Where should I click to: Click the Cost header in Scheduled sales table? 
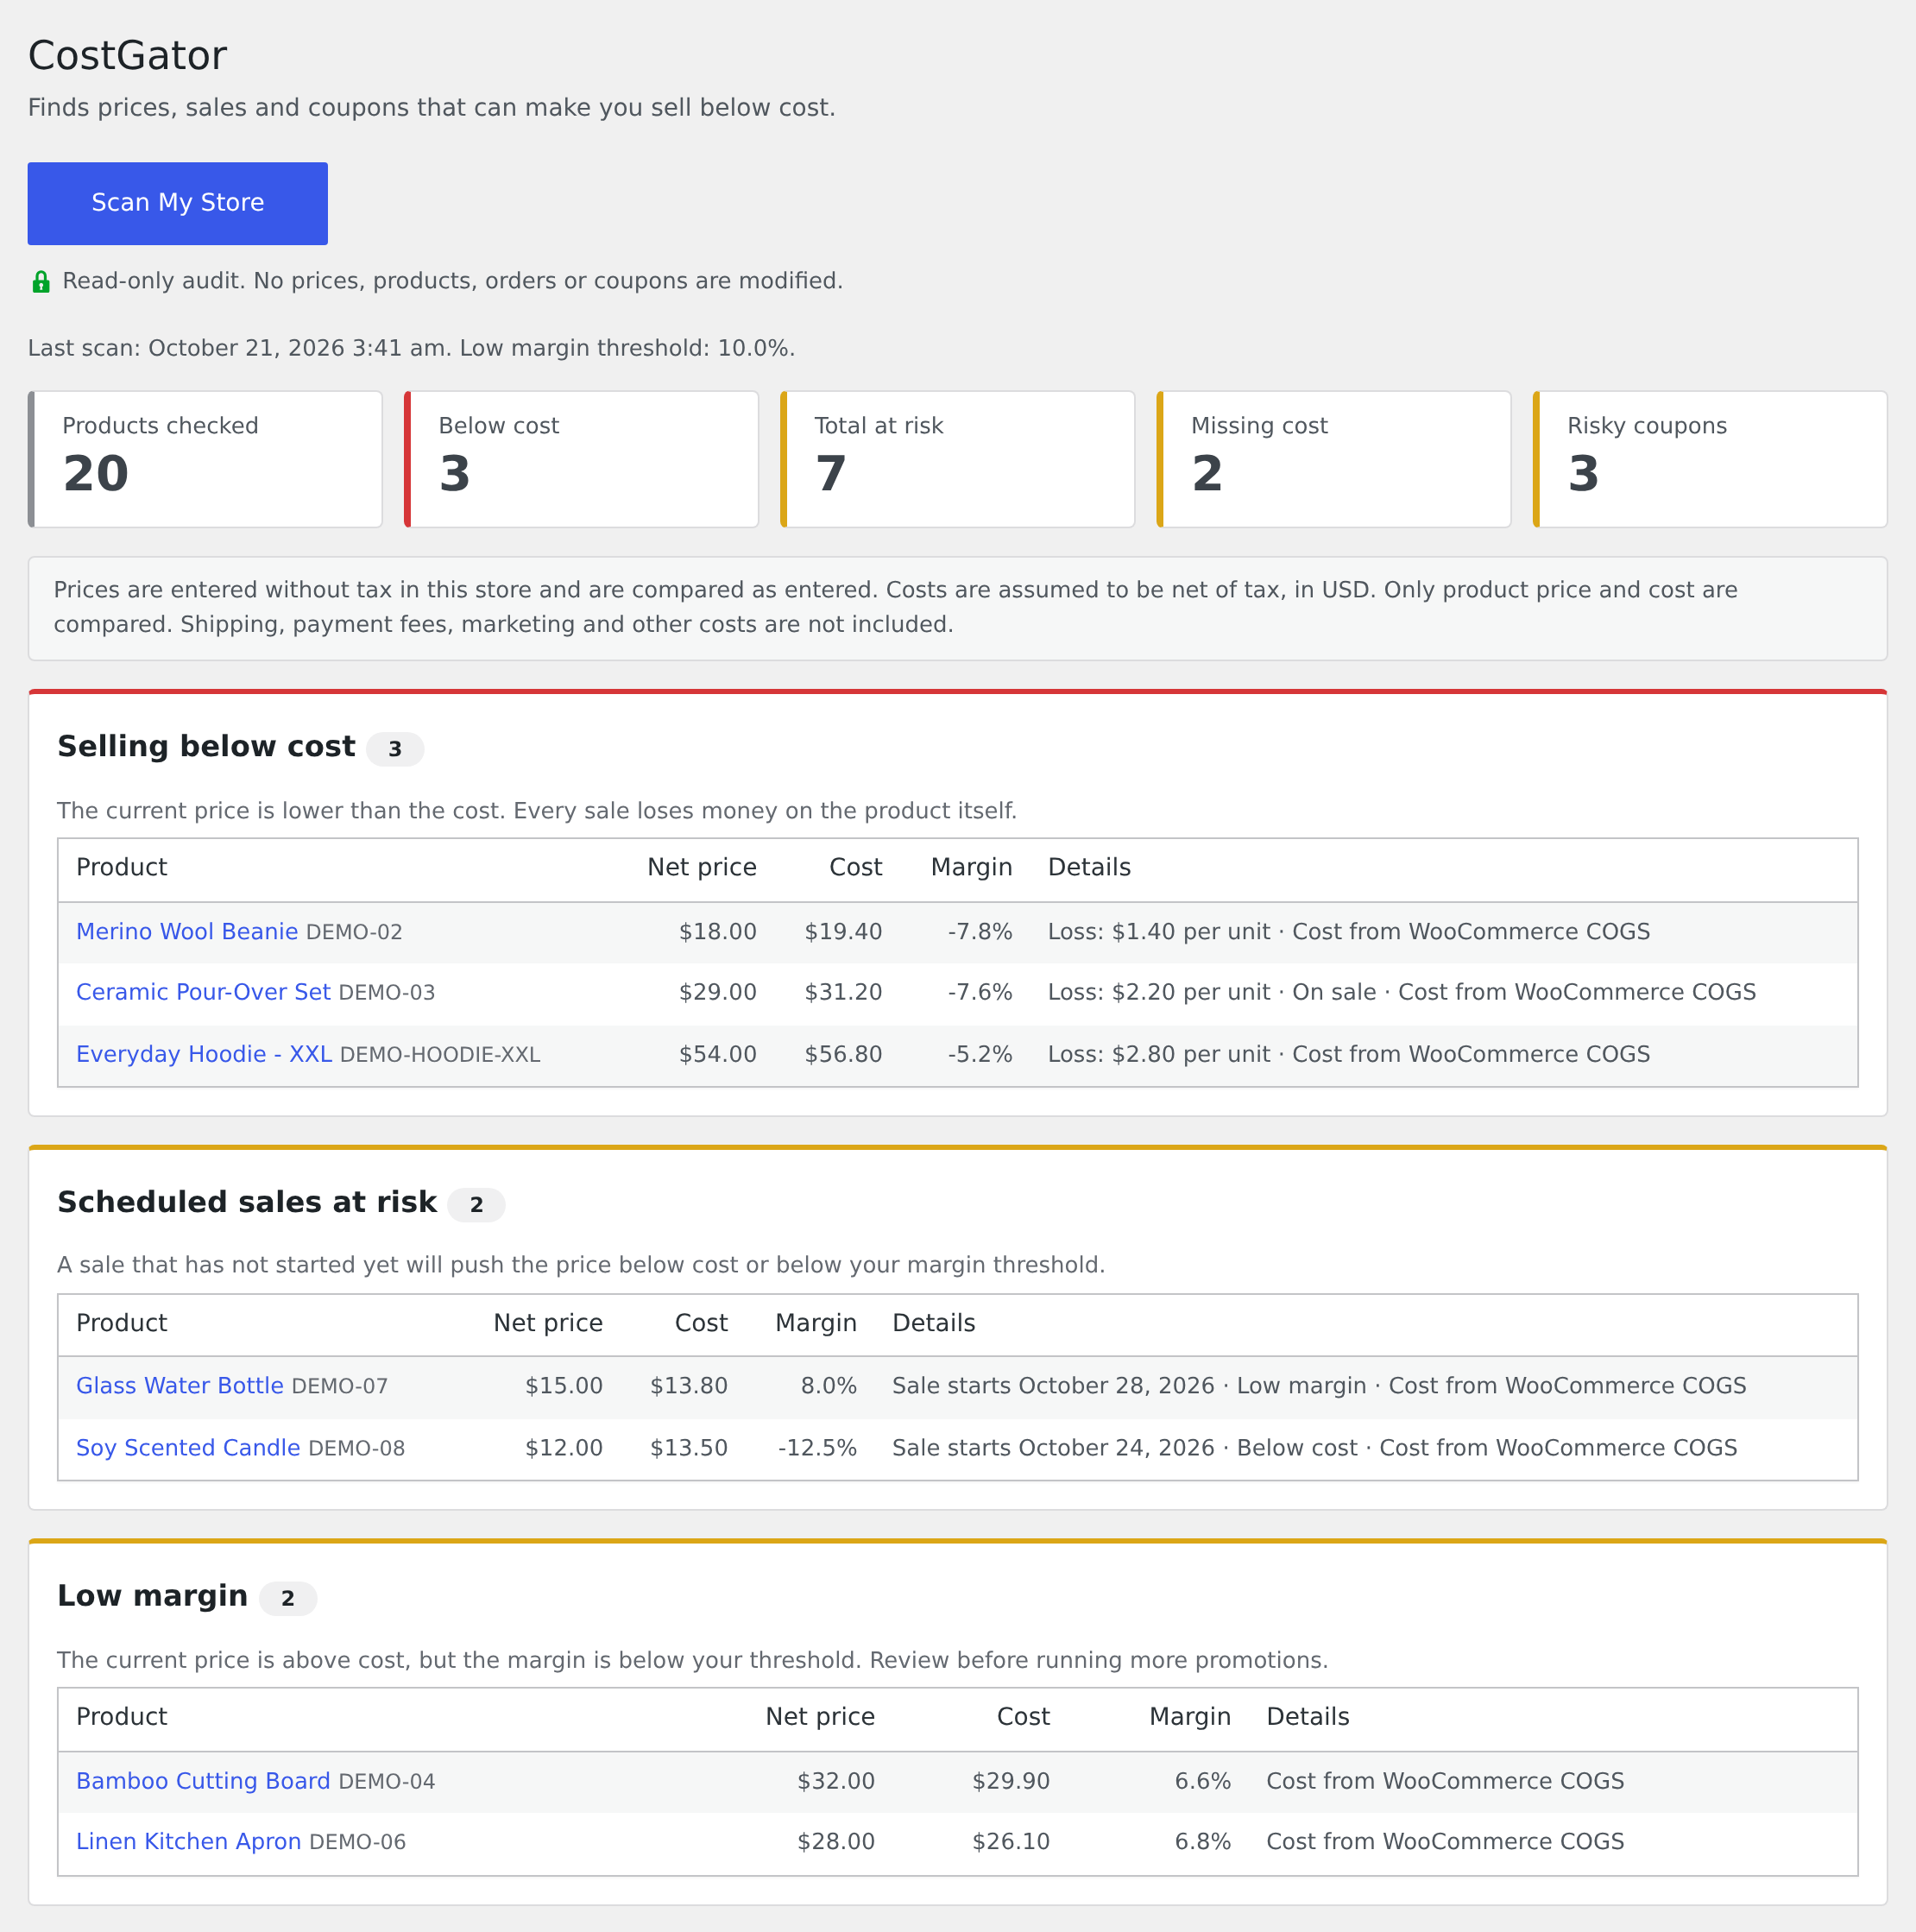point(701,1323)
